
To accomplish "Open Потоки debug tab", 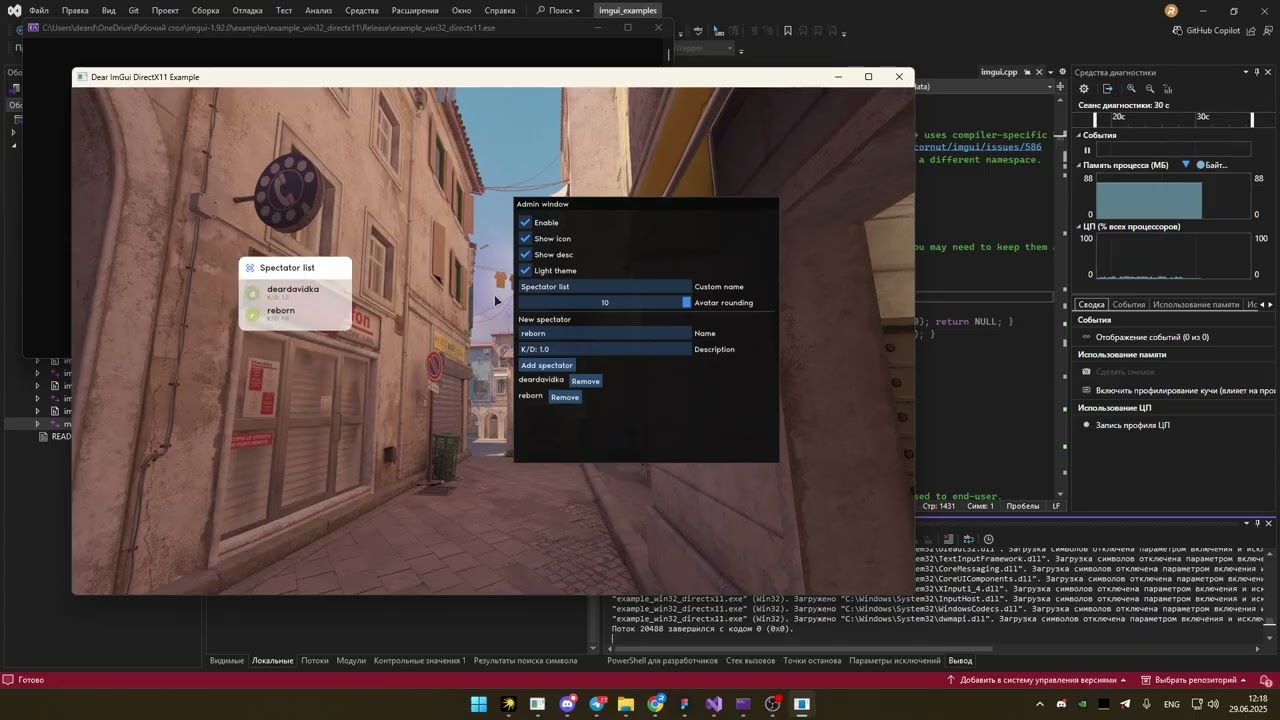I will 315,661.
